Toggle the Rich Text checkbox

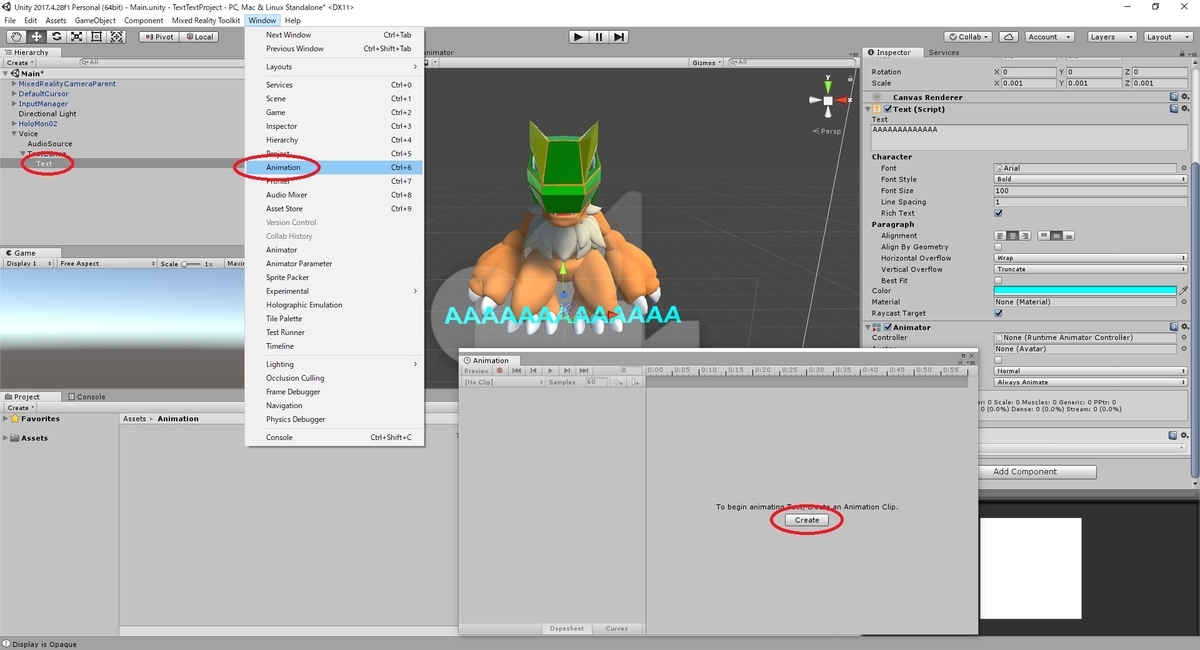point(998,213)
